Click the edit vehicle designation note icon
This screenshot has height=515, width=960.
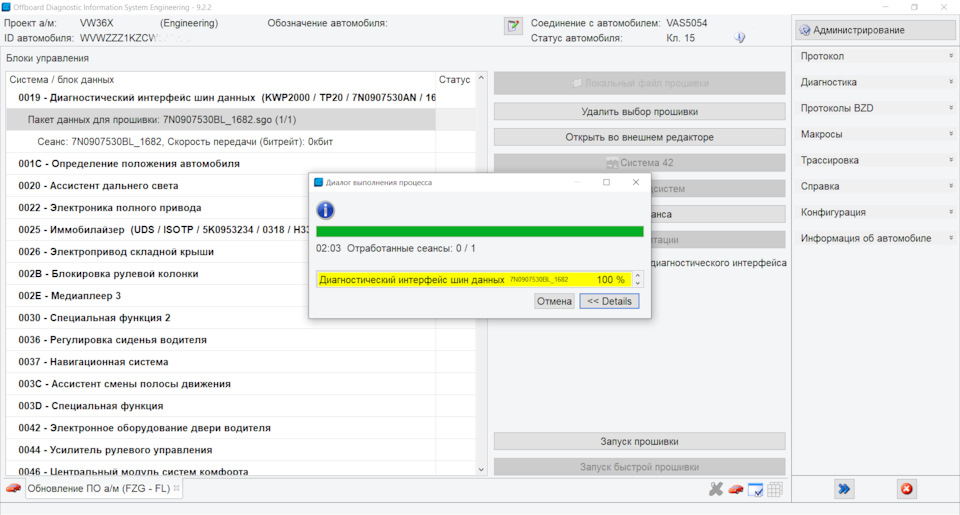click(x=513, y=26)
